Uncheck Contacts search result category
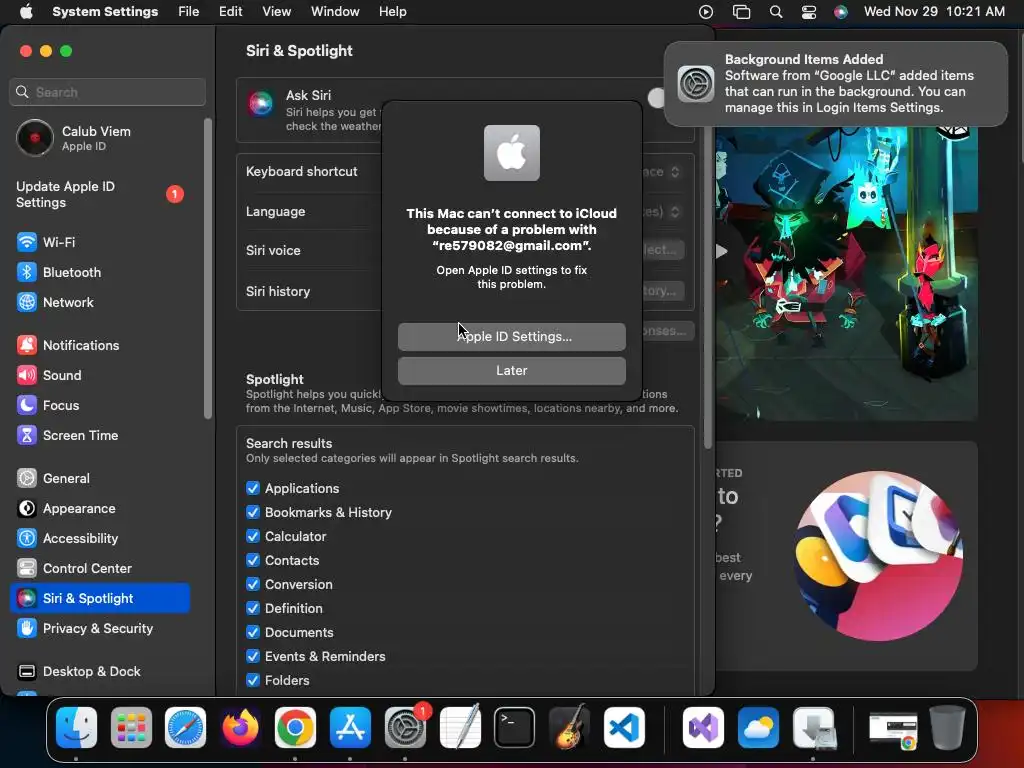 tap(253, 560)
